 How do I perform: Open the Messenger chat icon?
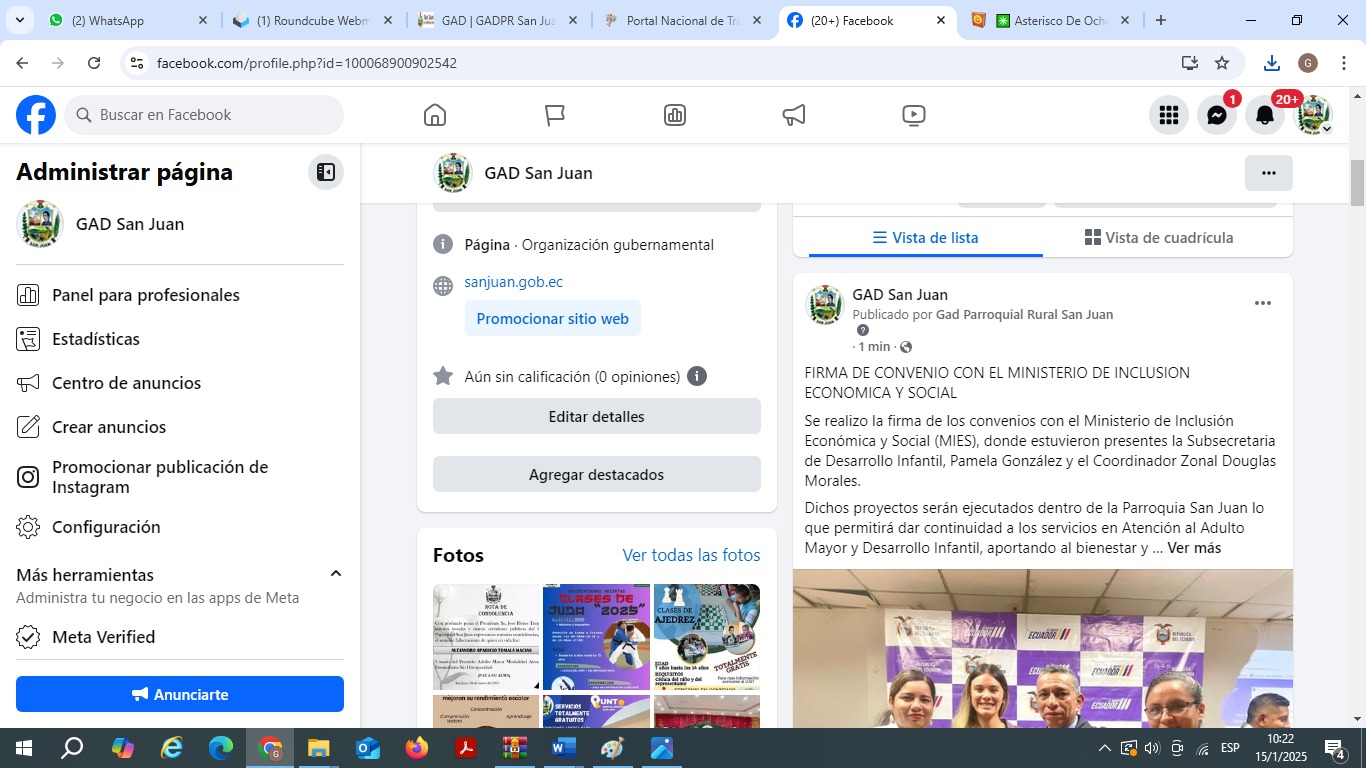(1217, 115)
